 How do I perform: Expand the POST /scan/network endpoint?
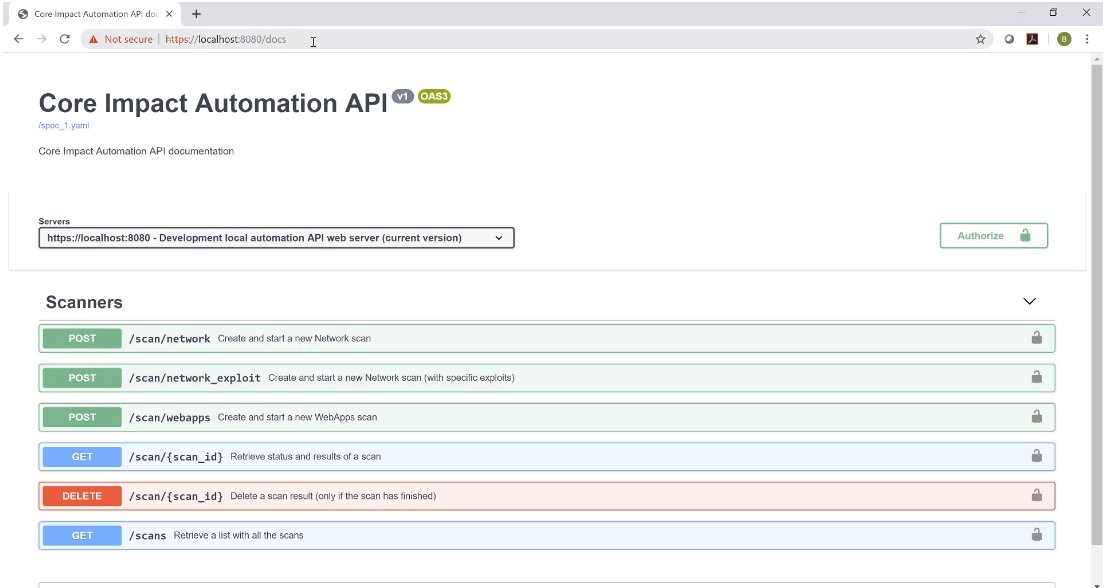(170, 339)
